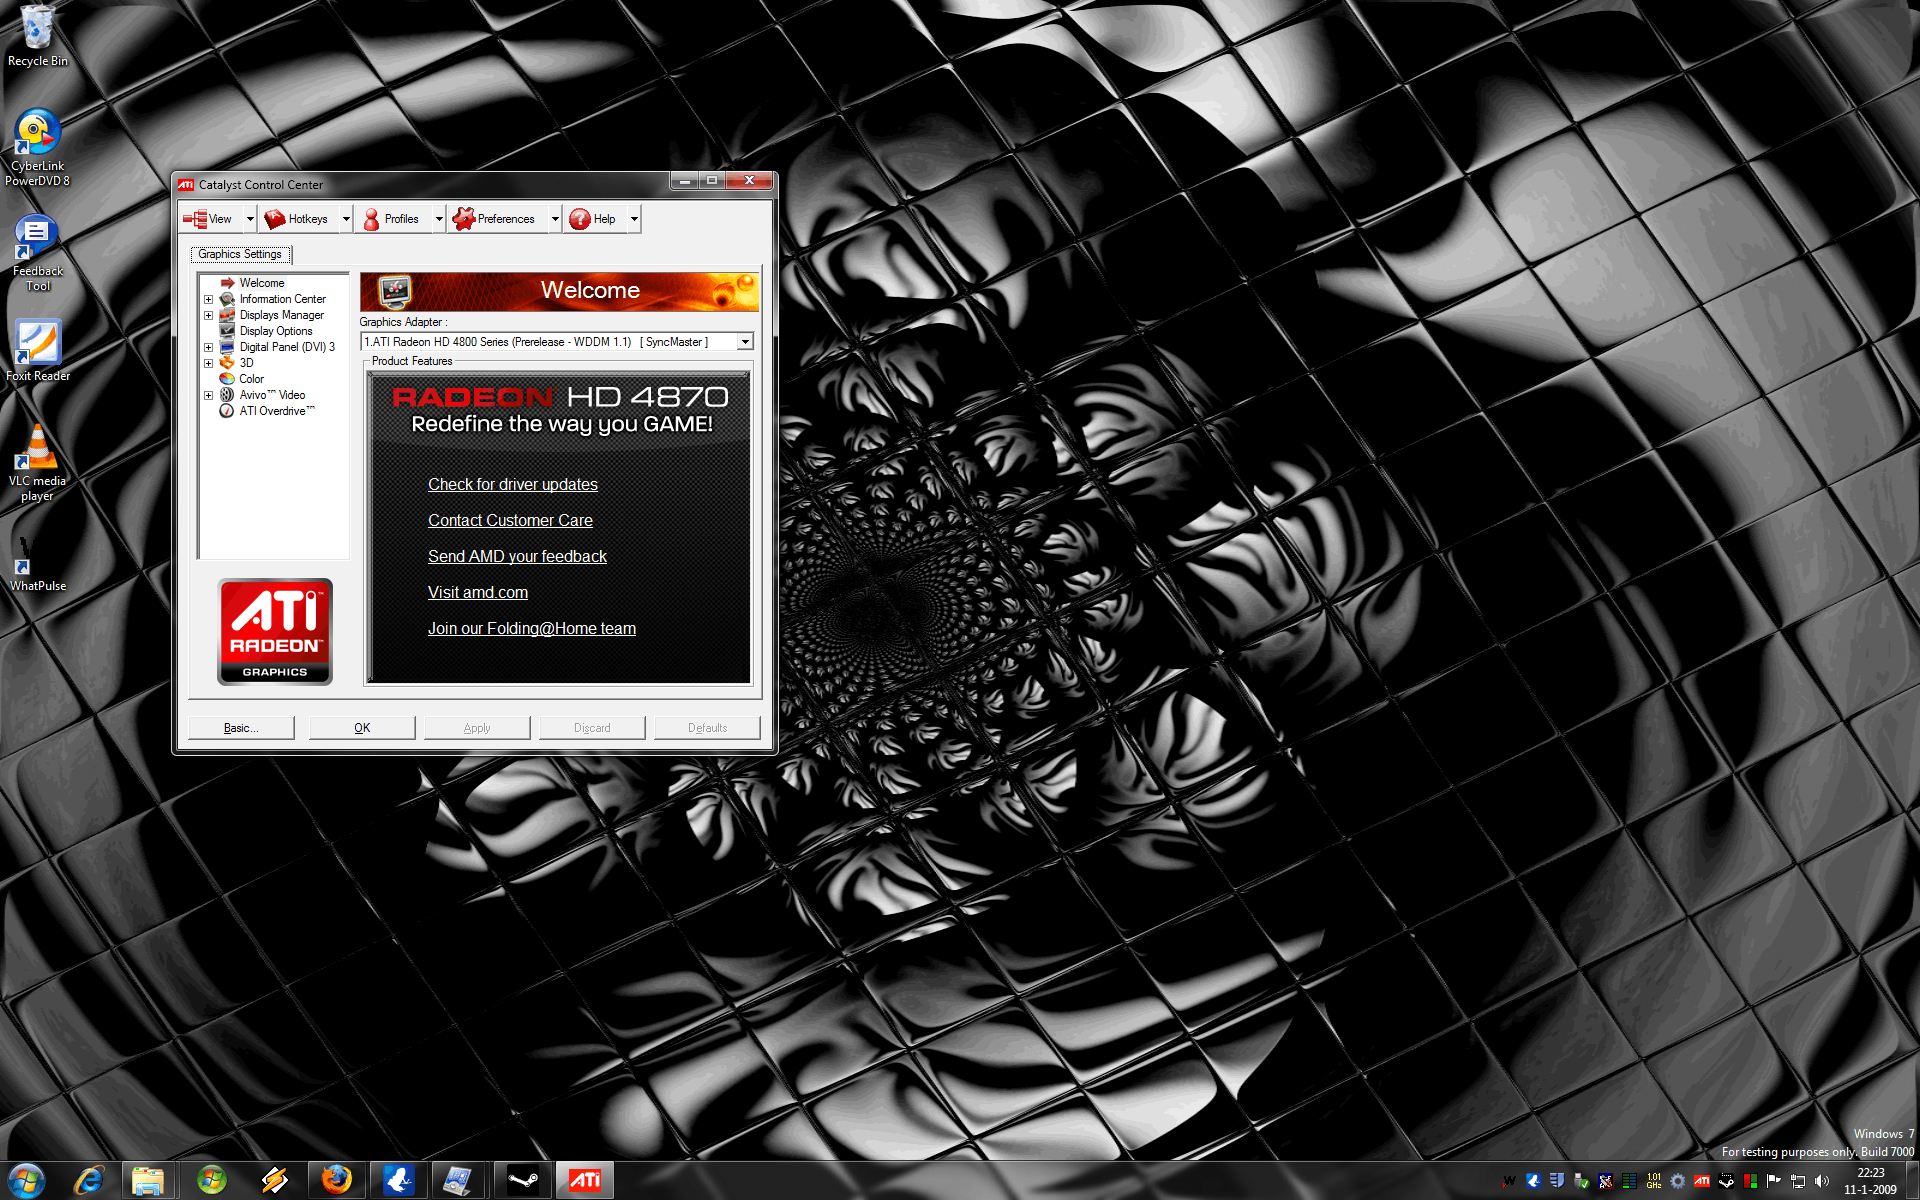The width and height of the screenshot is (1920, 1200).
Task: Open Display Options tree item
Action: (x=275, y=331)
